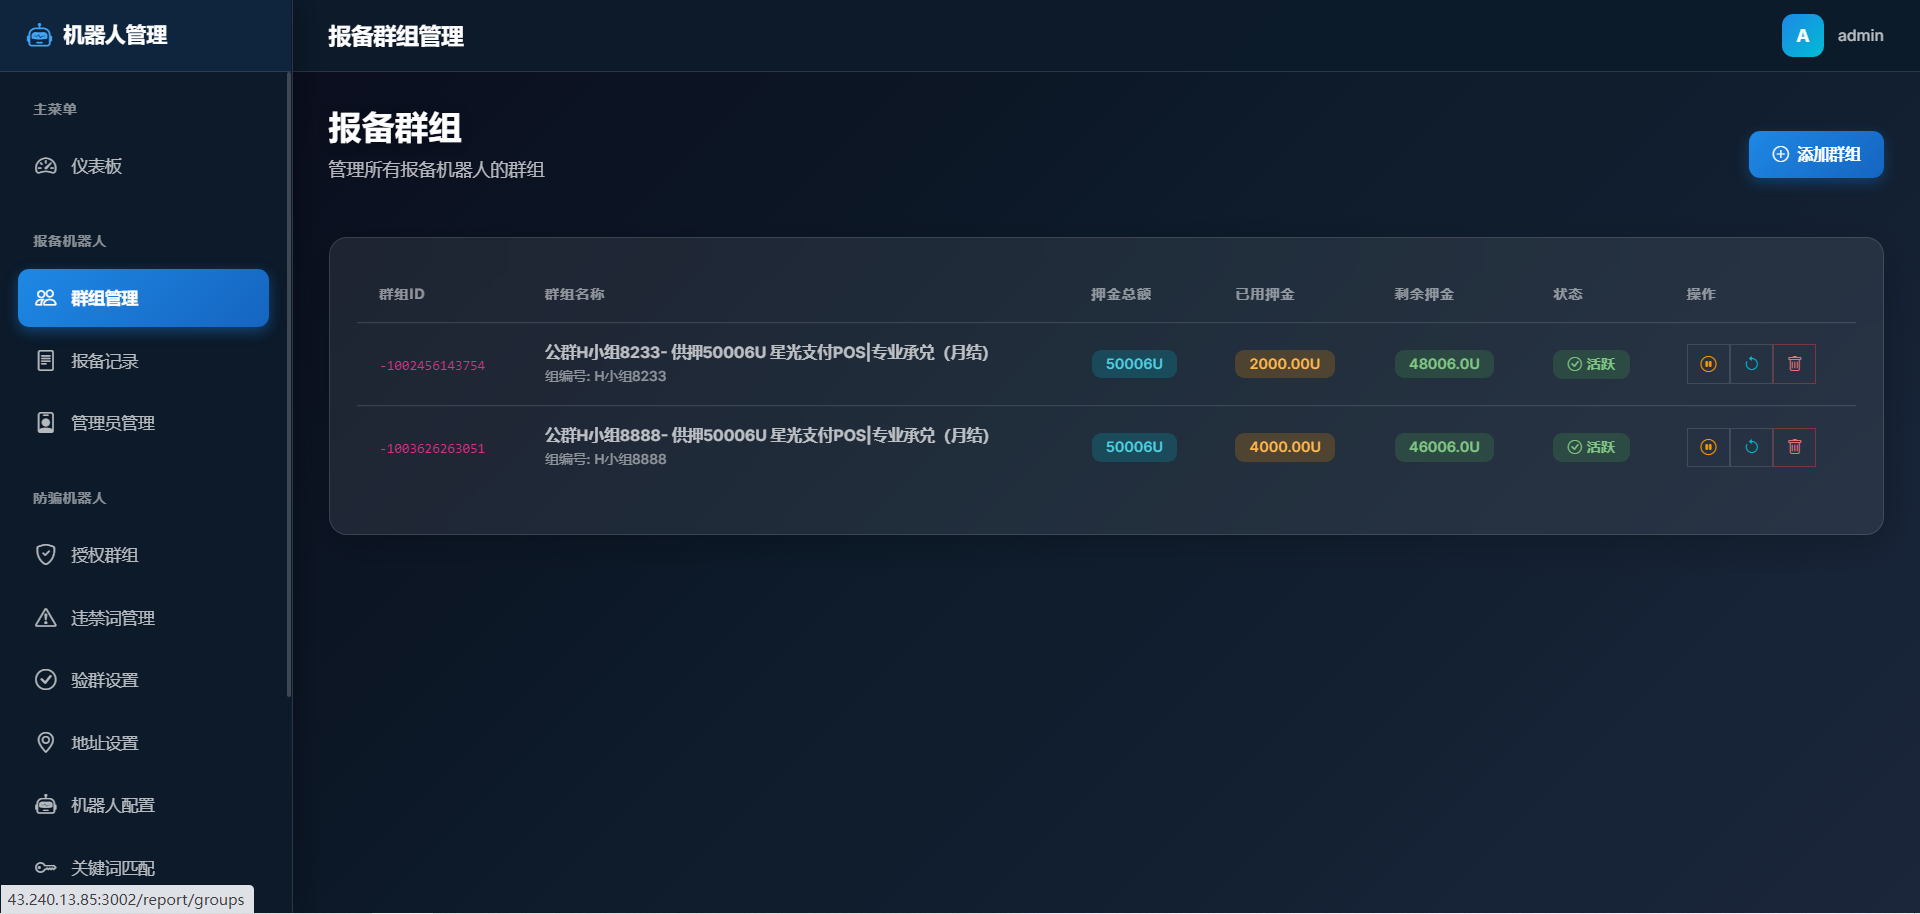Delete the H小组8233 group

click(x=1794, y=364)
